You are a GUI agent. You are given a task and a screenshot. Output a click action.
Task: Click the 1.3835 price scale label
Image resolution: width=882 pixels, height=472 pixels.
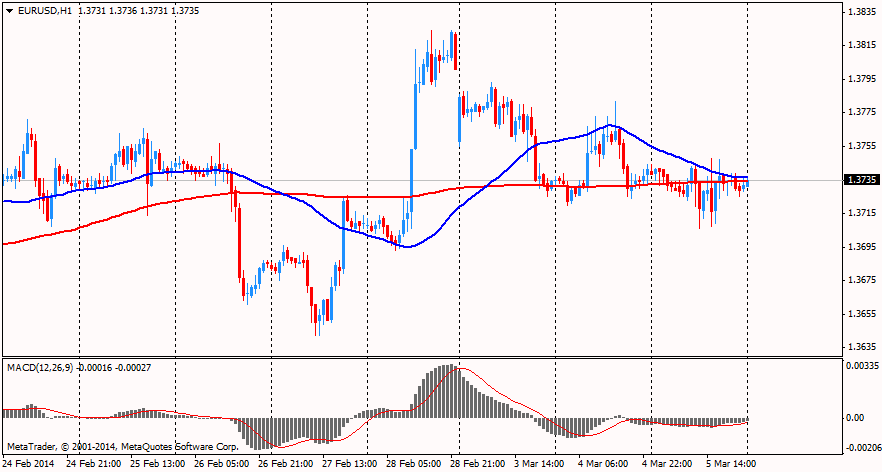coord(861,12)
